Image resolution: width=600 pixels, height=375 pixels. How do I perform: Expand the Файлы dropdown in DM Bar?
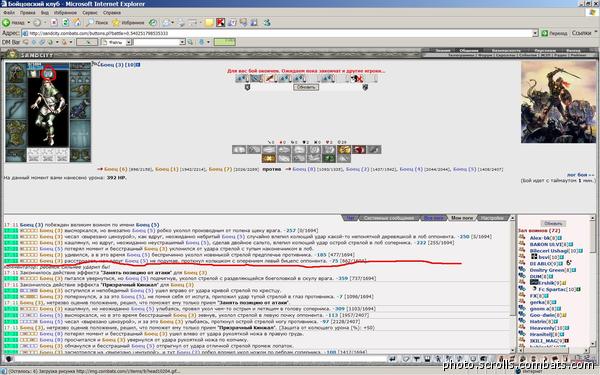click(129, 42)
